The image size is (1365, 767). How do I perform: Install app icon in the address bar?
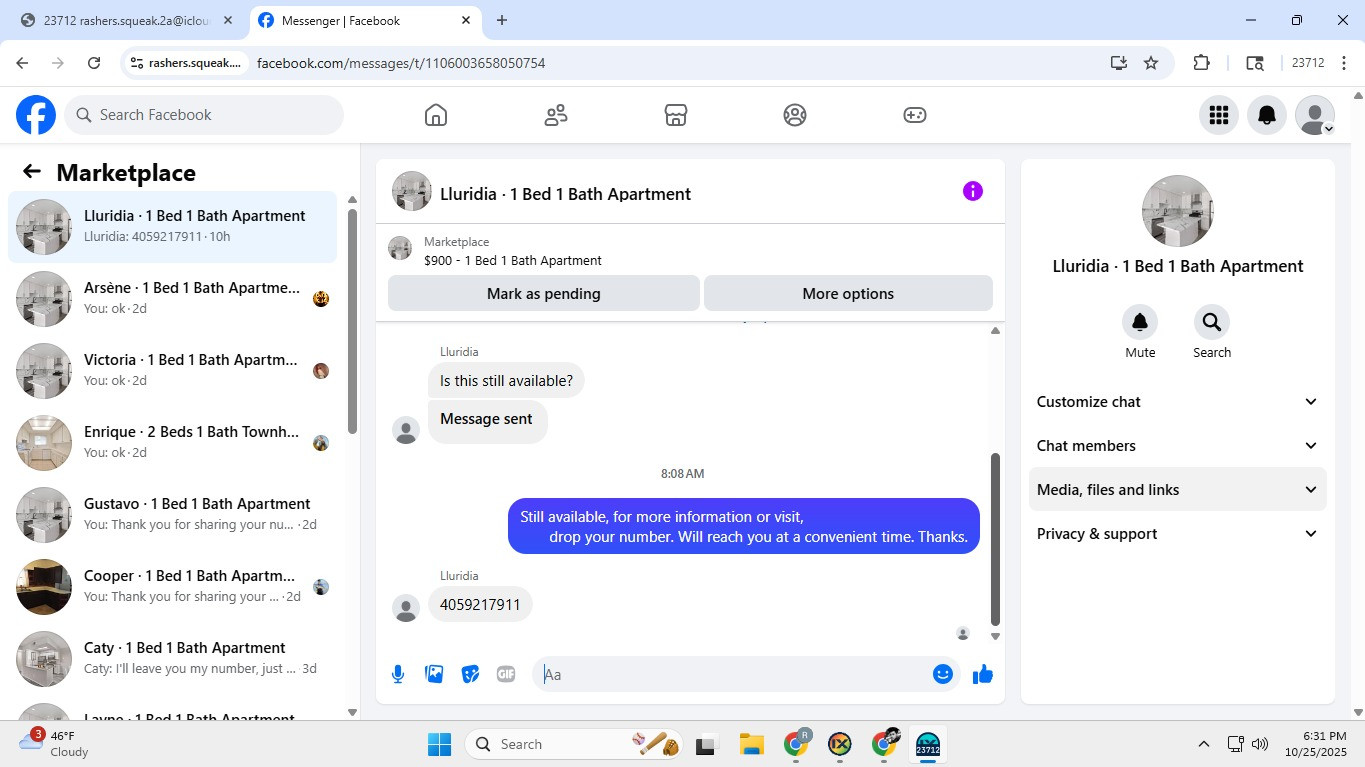1119,63
